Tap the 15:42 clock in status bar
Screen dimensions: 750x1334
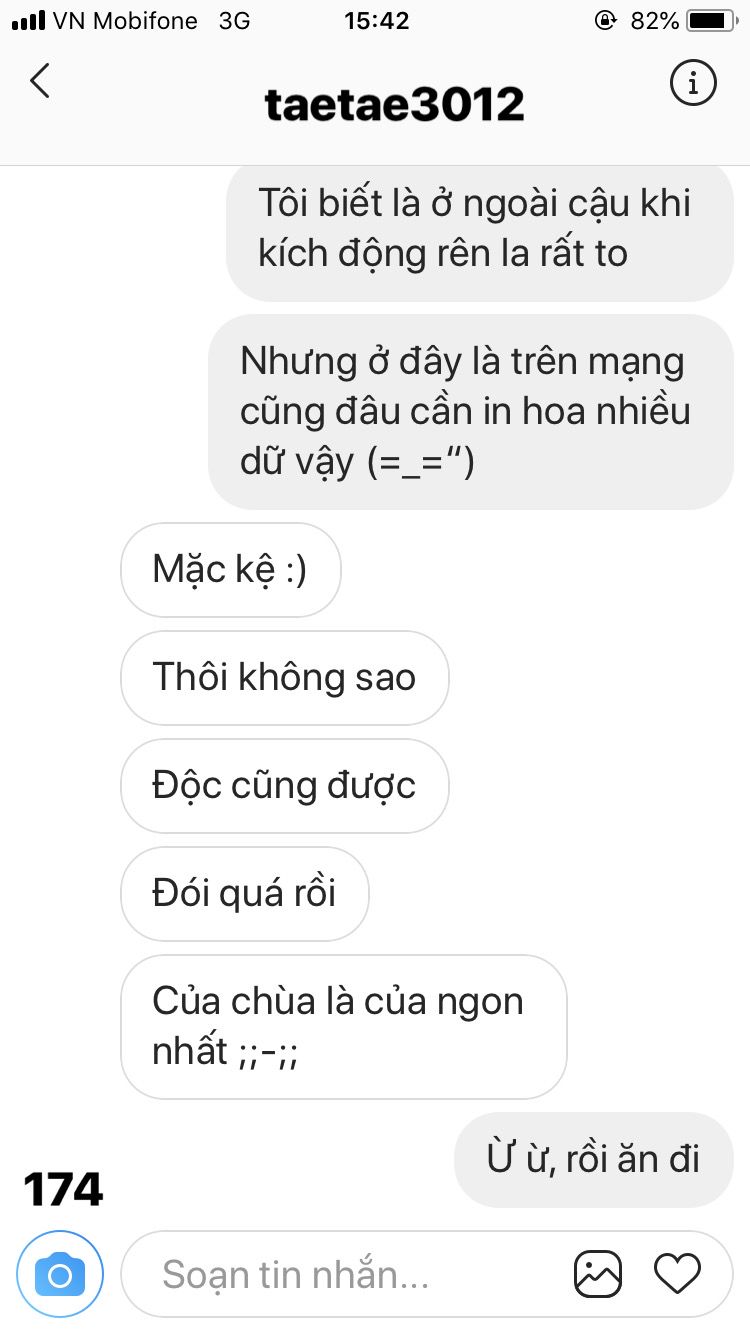click(376, 20)
